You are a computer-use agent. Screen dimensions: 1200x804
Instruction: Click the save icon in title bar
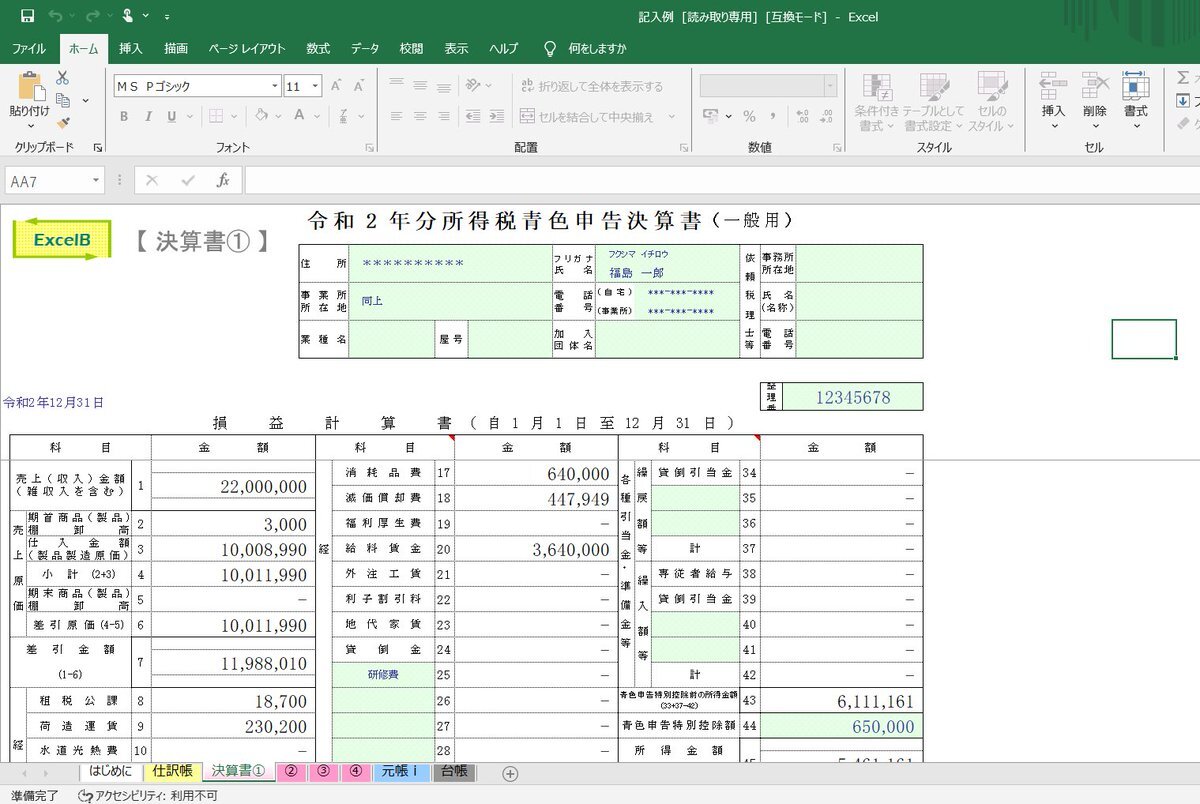27,16
